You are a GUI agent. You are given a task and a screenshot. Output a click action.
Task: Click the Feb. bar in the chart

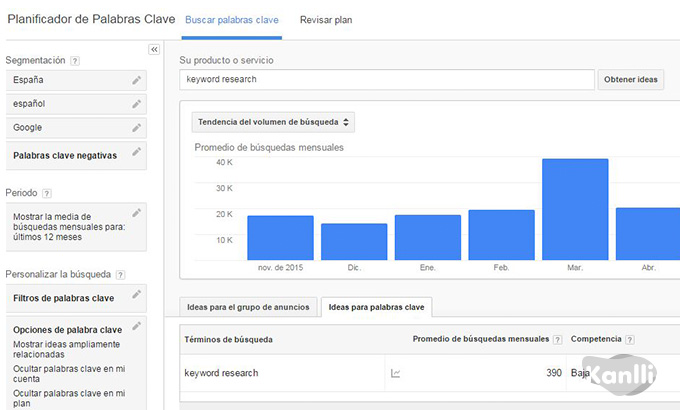501,235
